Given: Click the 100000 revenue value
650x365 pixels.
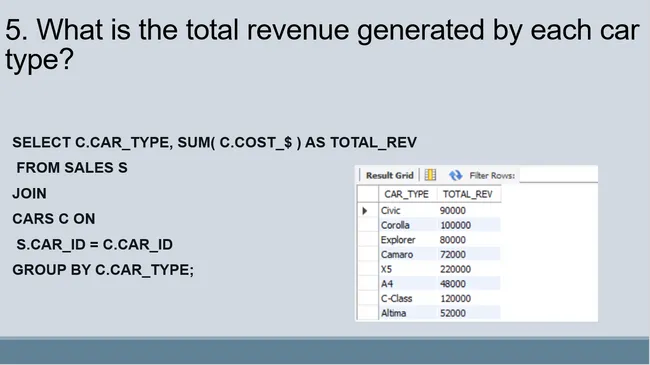Looking at the screenshot, I should click(x=455, y=225).
